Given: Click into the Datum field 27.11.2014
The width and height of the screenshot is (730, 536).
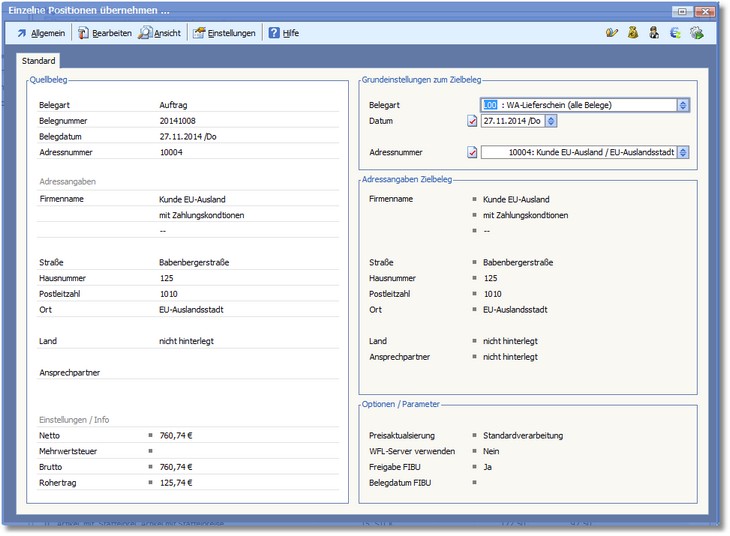Looking at the screenshot, I should pos(512,121).
